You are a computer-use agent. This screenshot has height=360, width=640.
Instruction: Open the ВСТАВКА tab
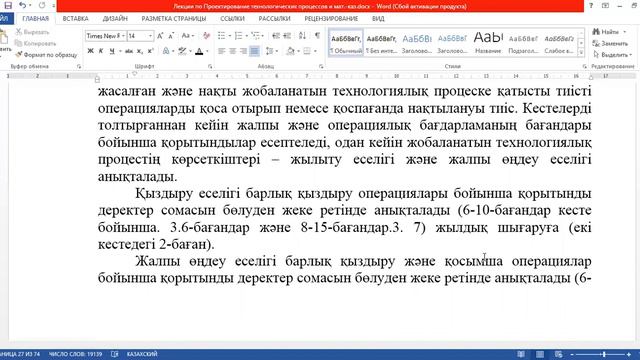(76, 18)
